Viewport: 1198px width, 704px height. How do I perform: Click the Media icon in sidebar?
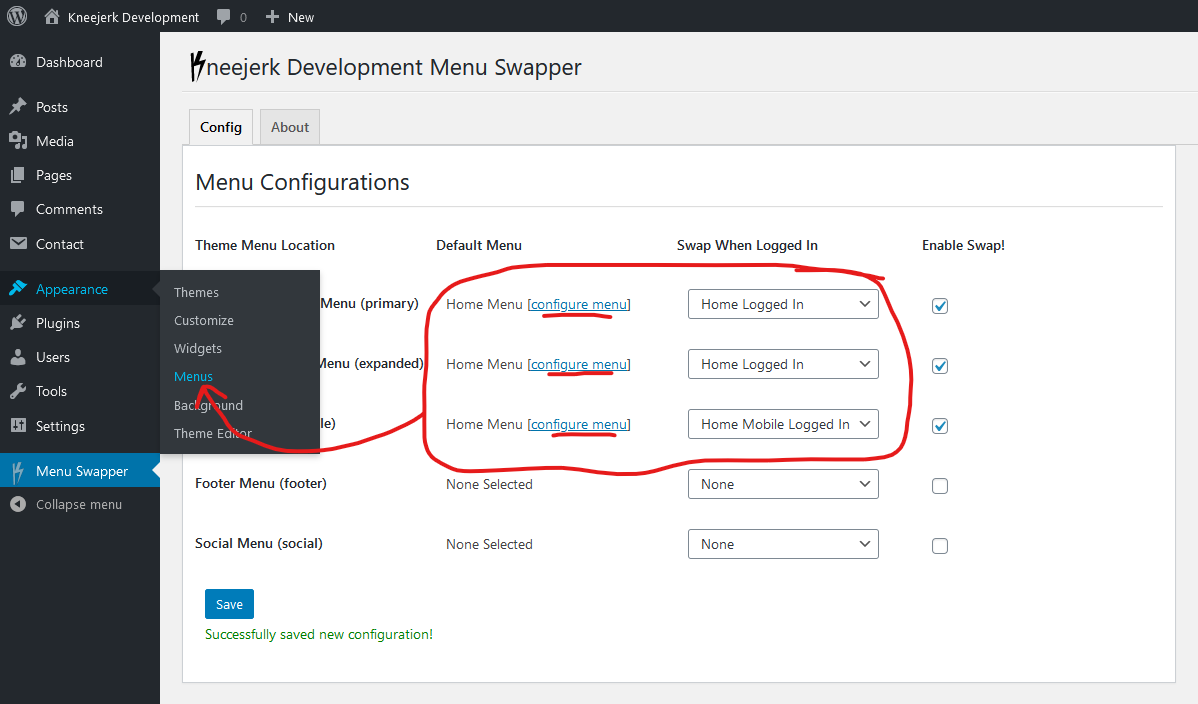(18, 141)
